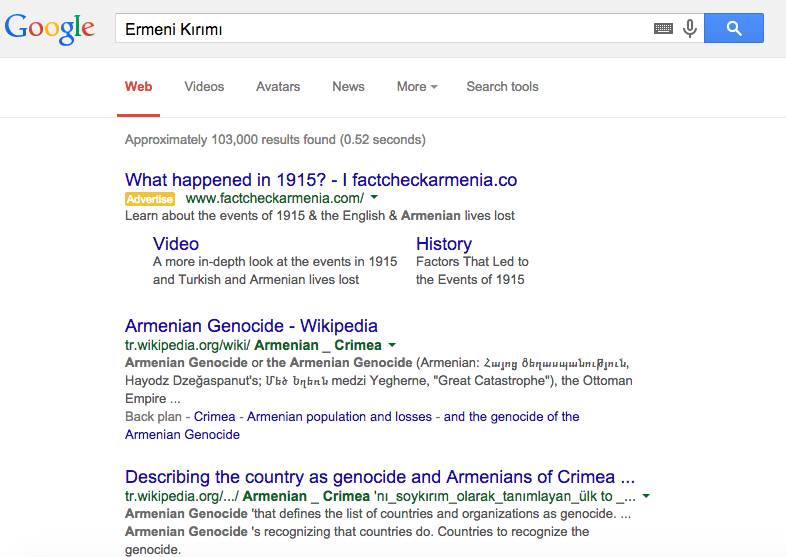Open 'What happened in 1915?' ad result
This screenshot has height=557, width=786.
[321, 180]
